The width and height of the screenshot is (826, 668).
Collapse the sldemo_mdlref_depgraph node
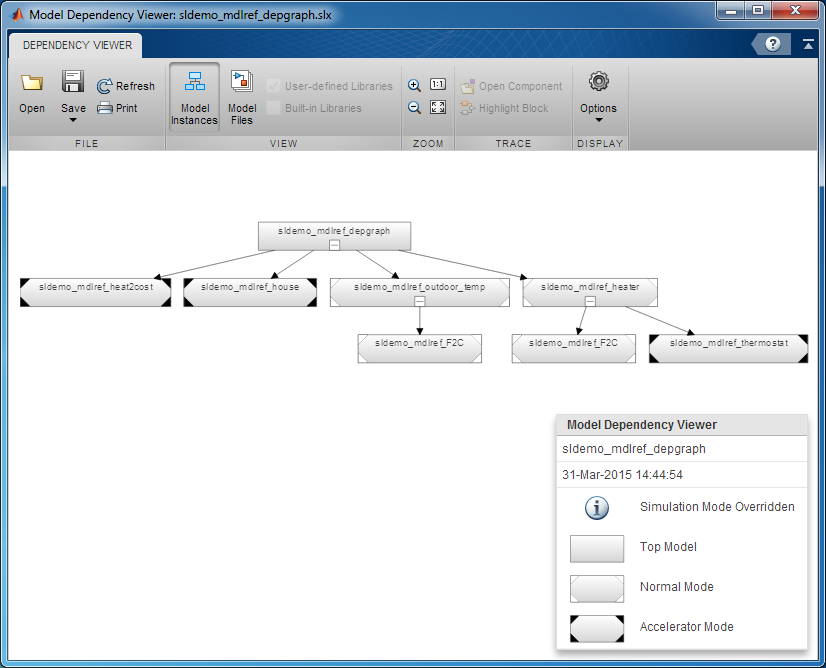[x=334, y=245]
